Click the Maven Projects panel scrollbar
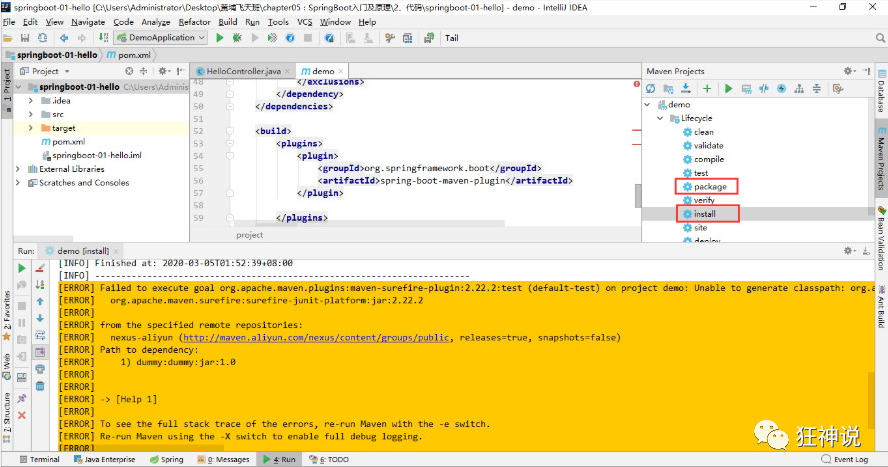The width and height of the screenshot is (888, 467). point(871,155)
